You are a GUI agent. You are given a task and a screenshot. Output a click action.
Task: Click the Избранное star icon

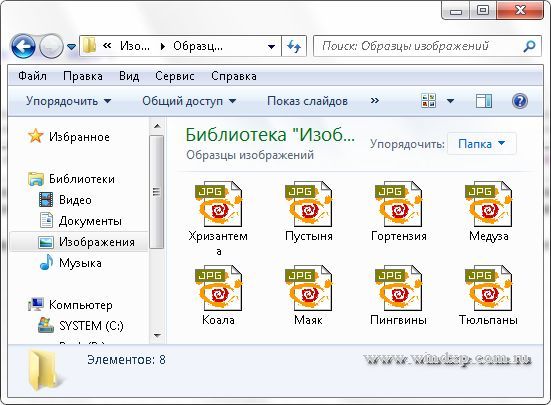35,136
